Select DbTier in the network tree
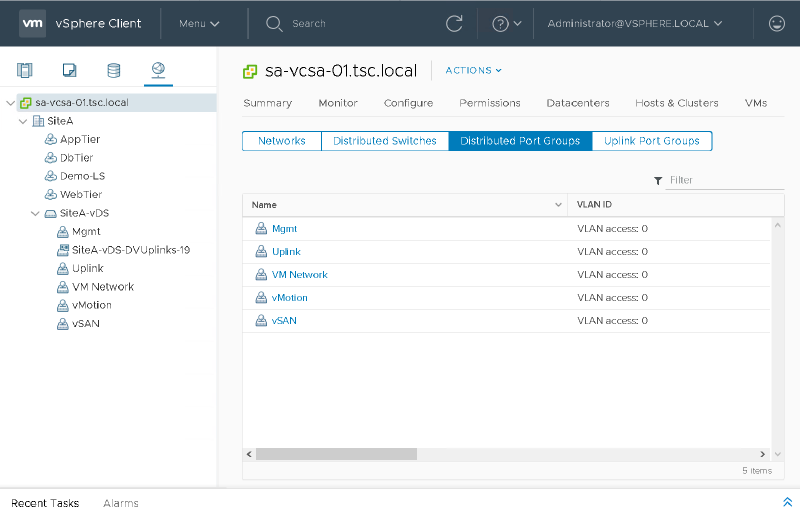The width and height of the screenshot is (800, 514). pyautogui.click(x=77, y=158)
